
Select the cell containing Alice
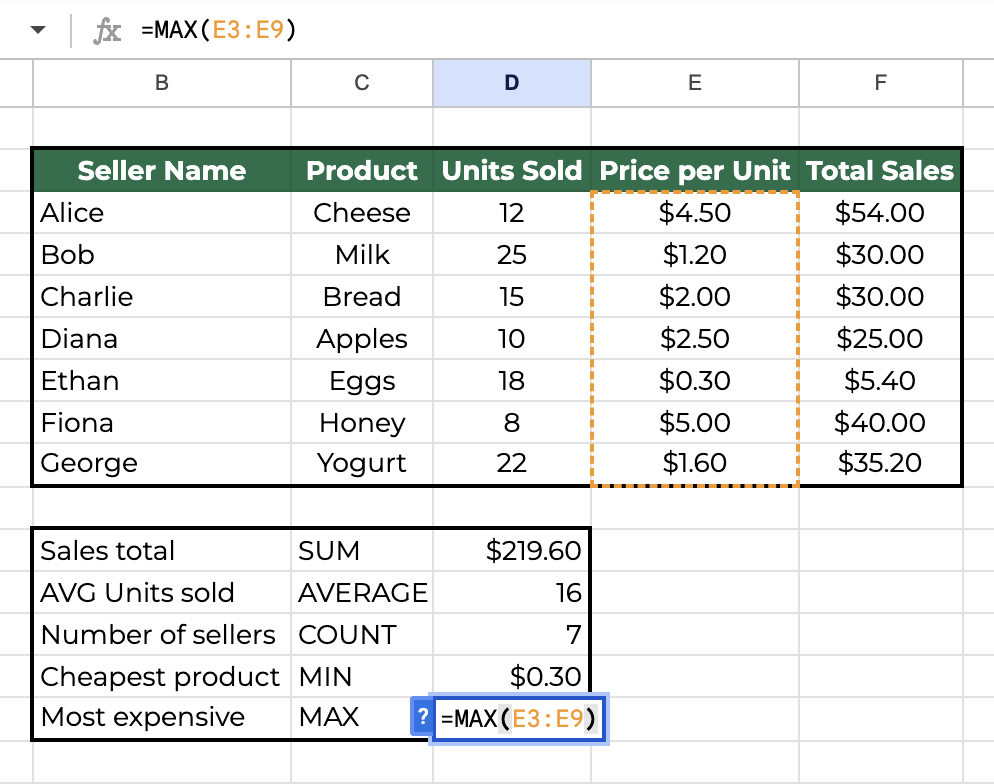point(162,213)
